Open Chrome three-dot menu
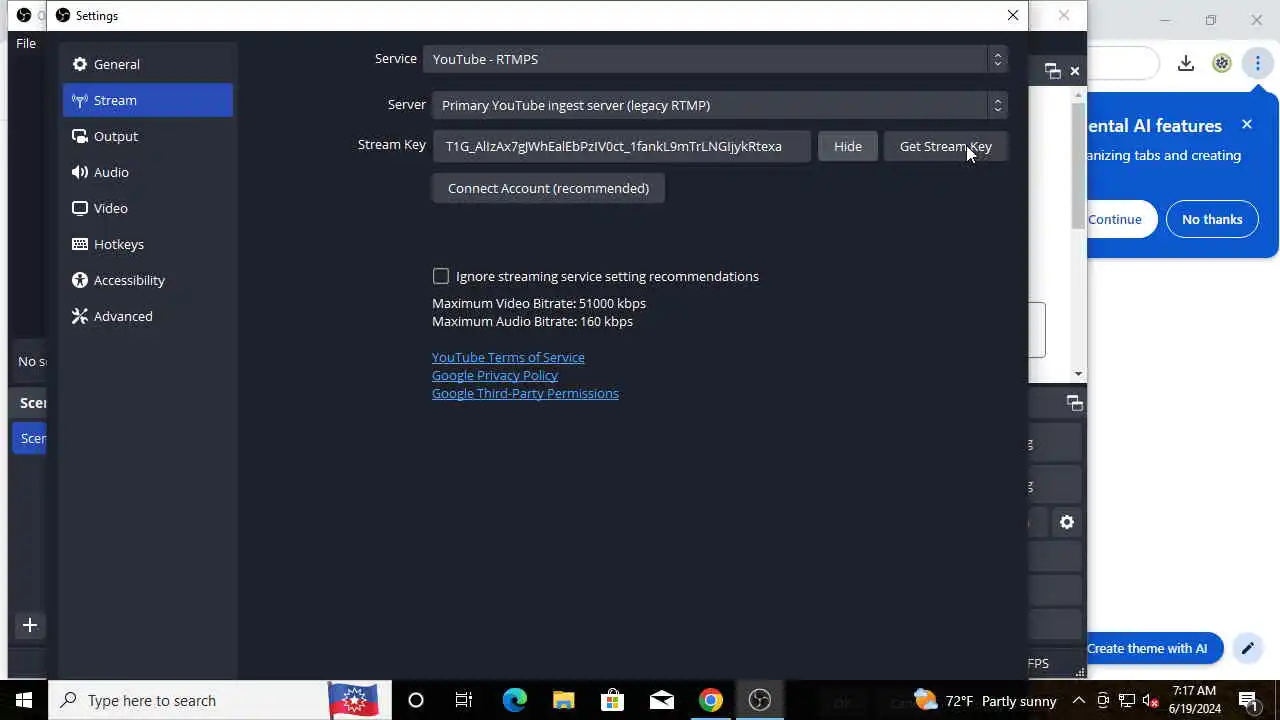Image resolution: width=1280 pixels, height=720 pixels. tap(1258, 64)
